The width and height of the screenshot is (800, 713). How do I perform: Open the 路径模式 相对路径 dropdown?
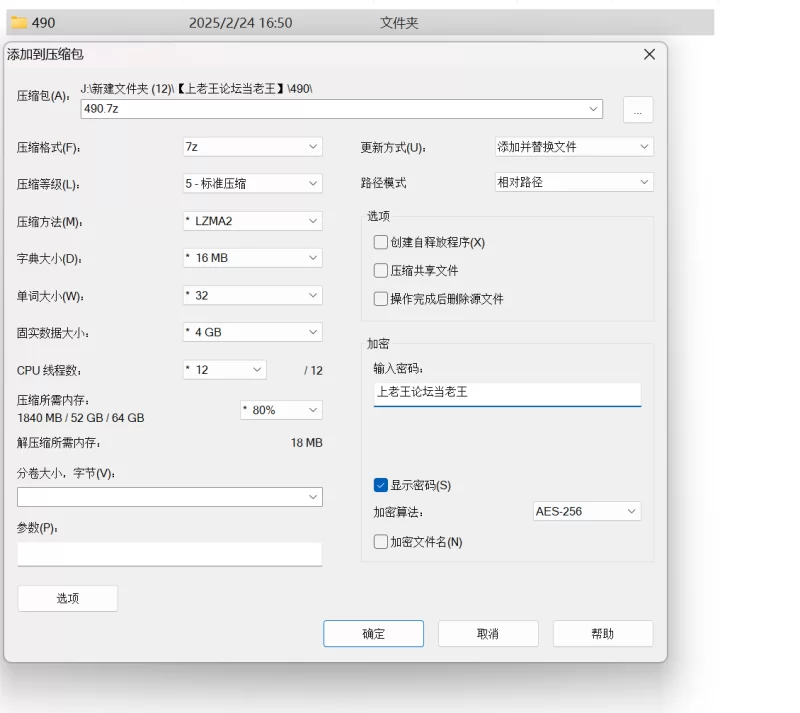pos(574,182)
